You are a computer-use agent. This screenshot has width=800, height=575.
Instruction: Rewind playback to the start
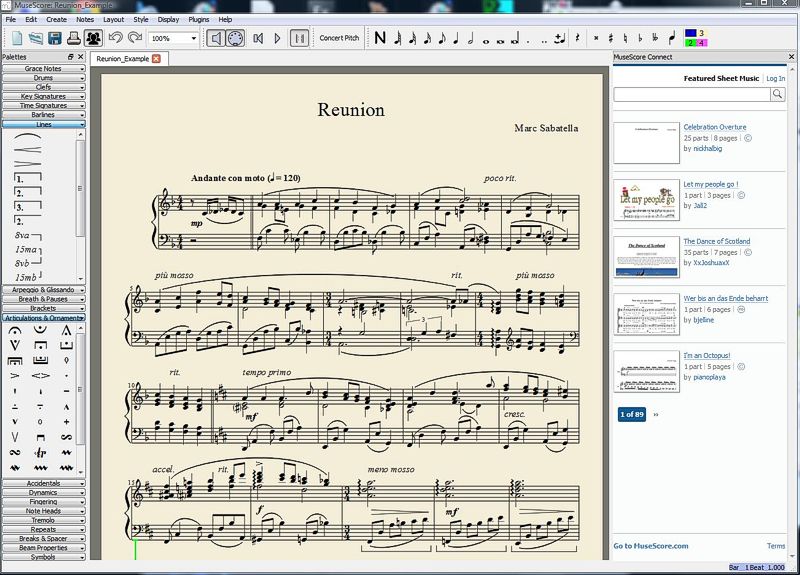(258, 38)
